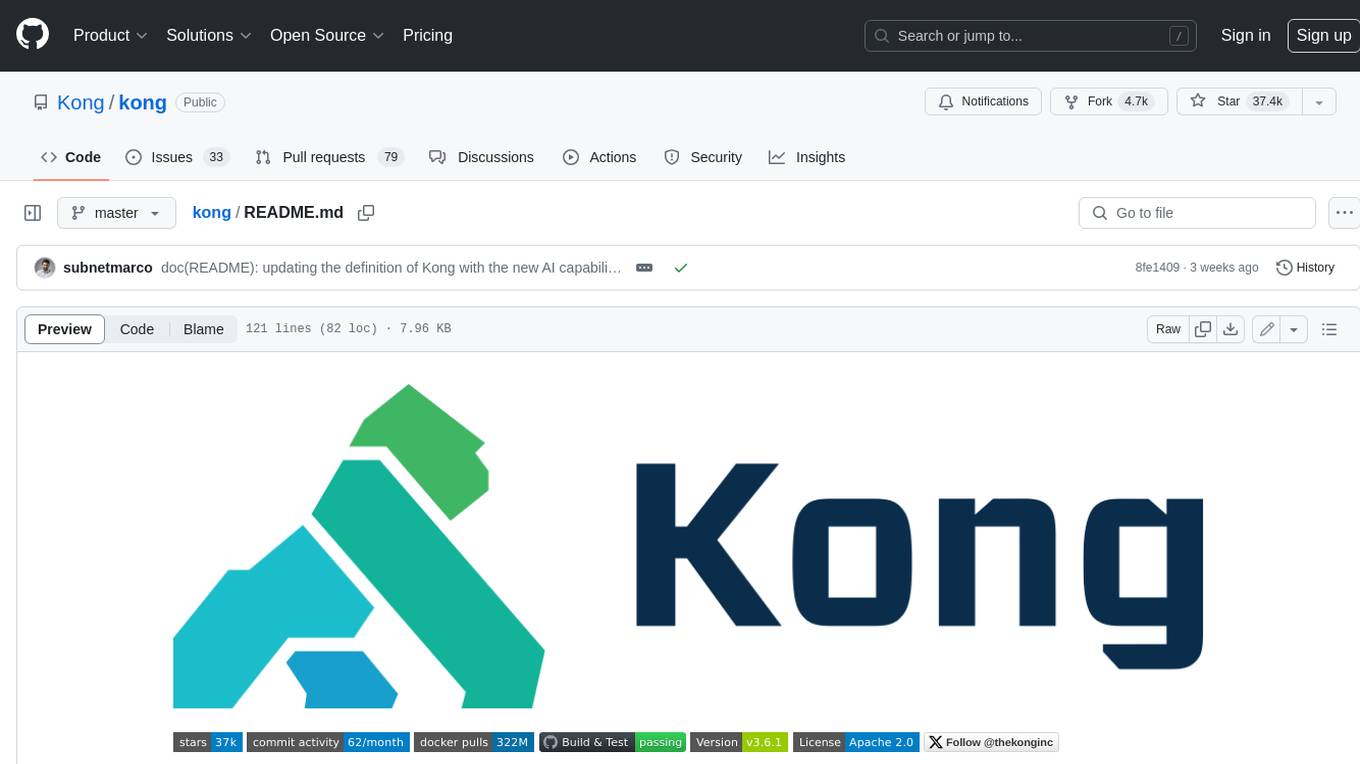Copy raw file contents icon

[1203, 329]
